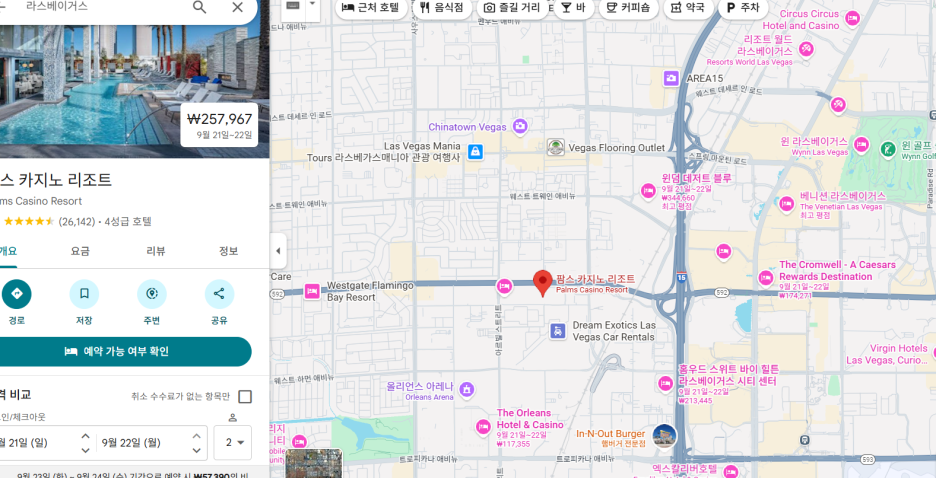936x478 pixels.
Task: Open directions with the 경로 icon
Action: [16, 294]
